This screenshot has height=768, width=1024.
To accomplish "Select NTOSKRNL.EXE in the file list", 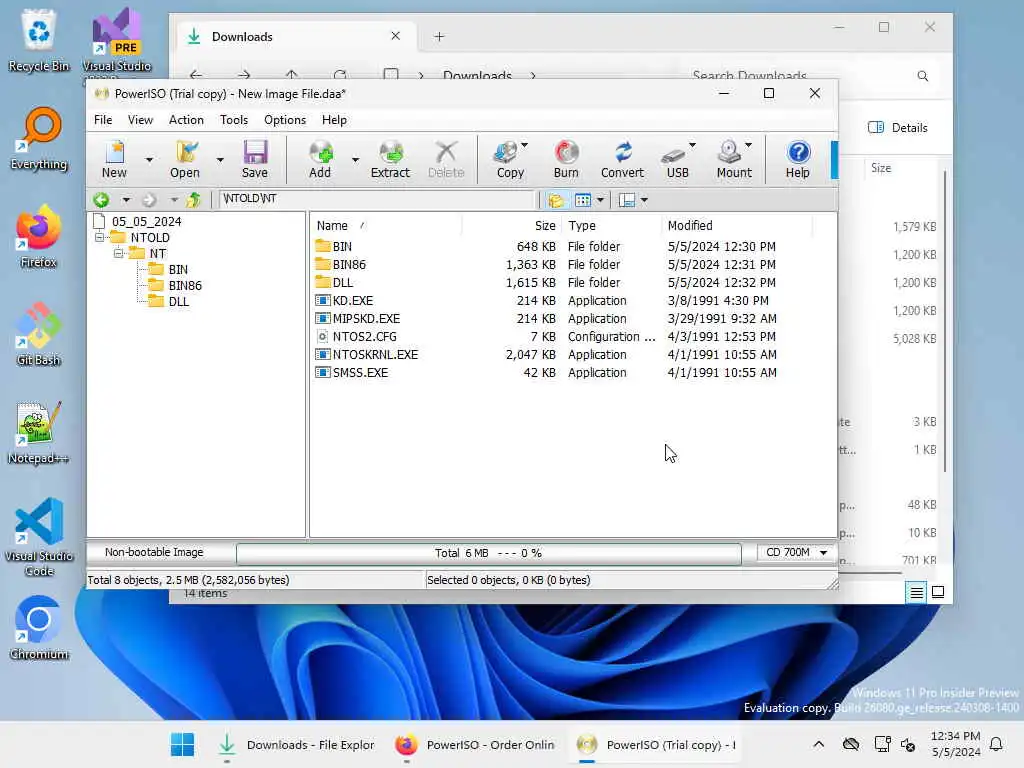I will (376, 355).
